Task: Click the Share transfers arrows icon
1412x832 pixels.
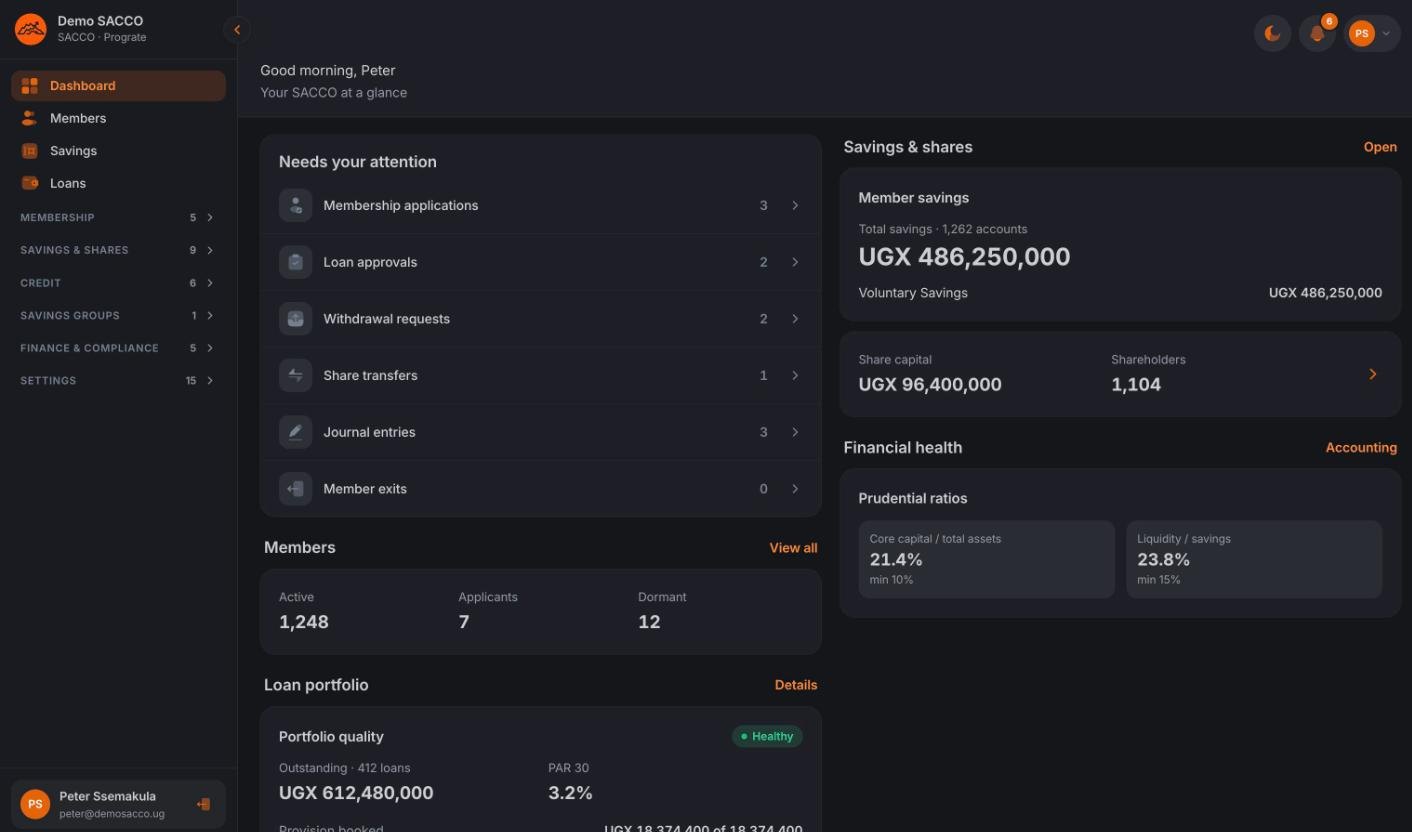Action: coord(295,375)
